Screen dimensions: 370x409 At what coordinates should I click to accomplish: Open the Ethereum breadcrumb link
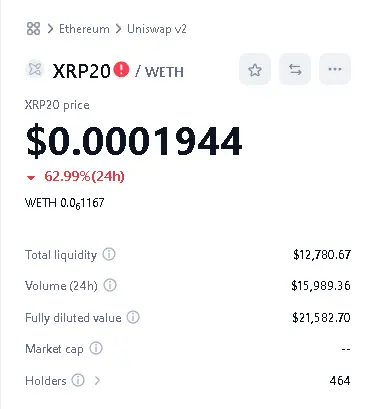pyautogui.click(x=84, y=29)
